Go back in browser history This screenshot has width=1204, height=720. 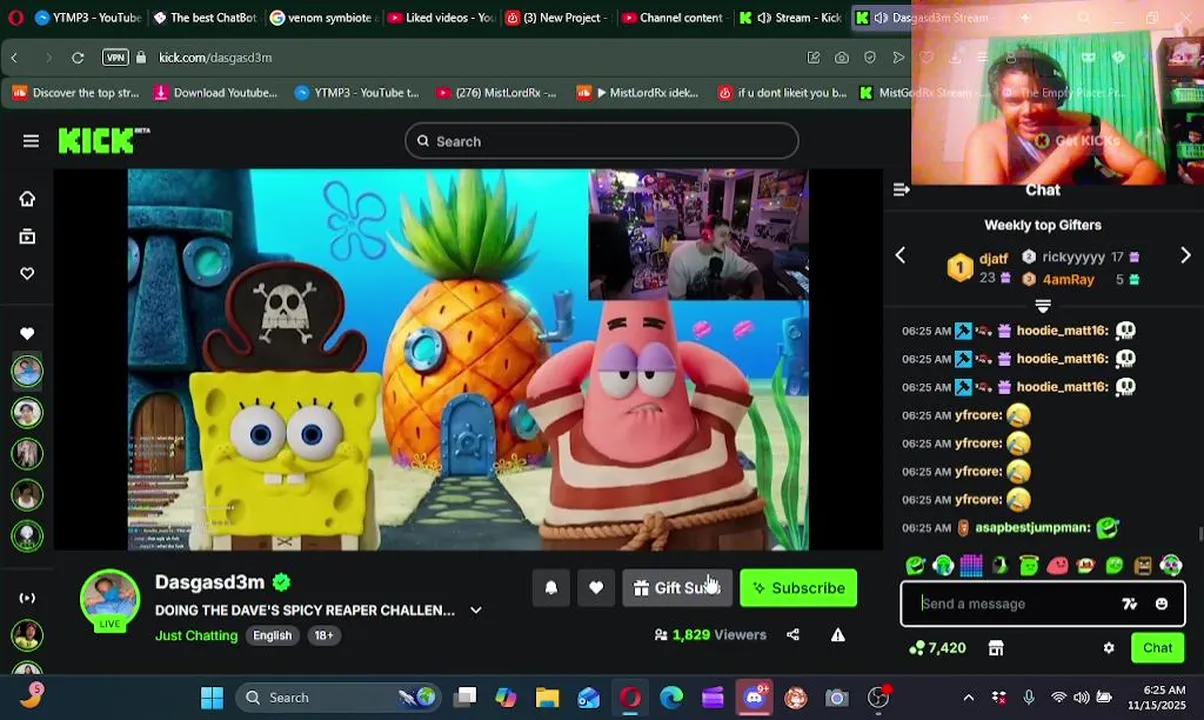click(x=15, y=58)
